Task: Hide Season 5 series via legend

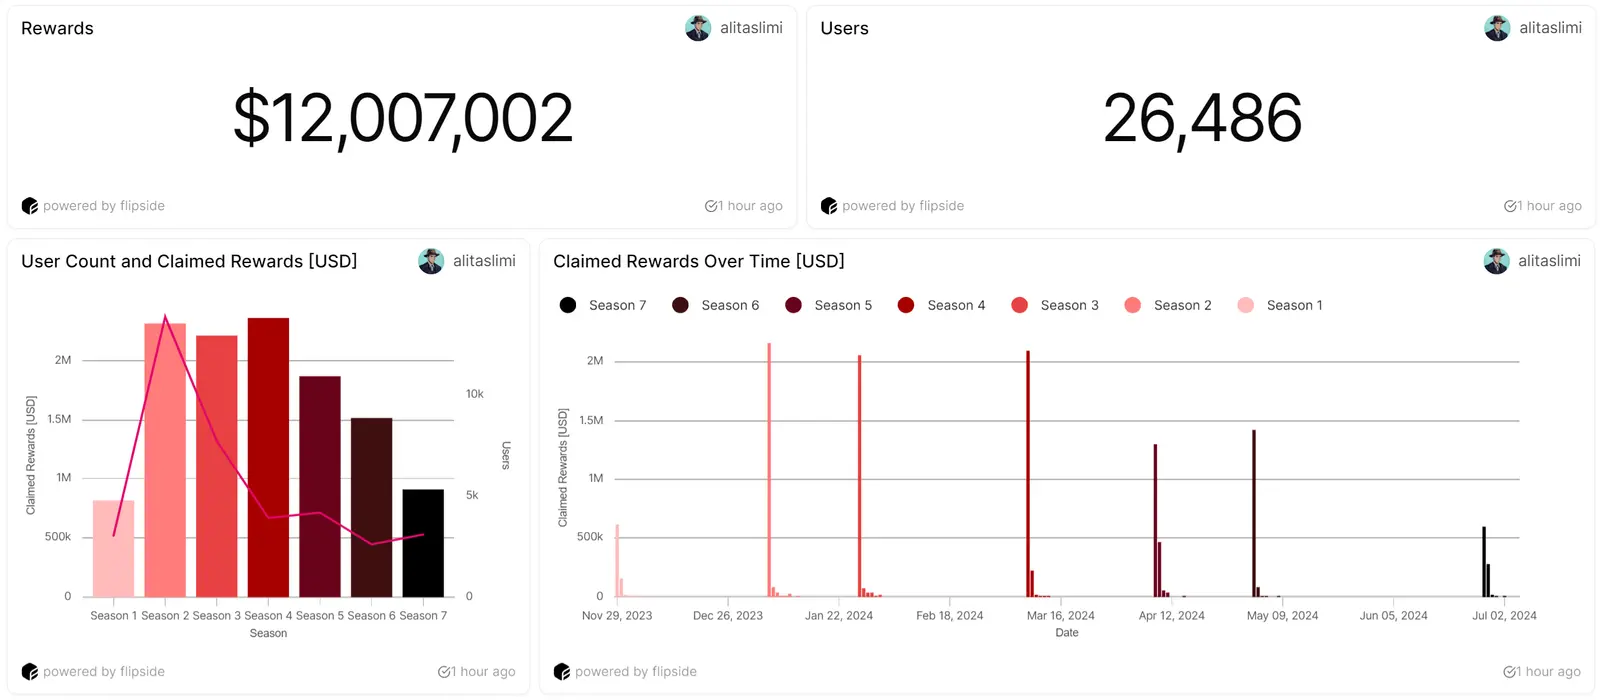Action: coord(829,305)
